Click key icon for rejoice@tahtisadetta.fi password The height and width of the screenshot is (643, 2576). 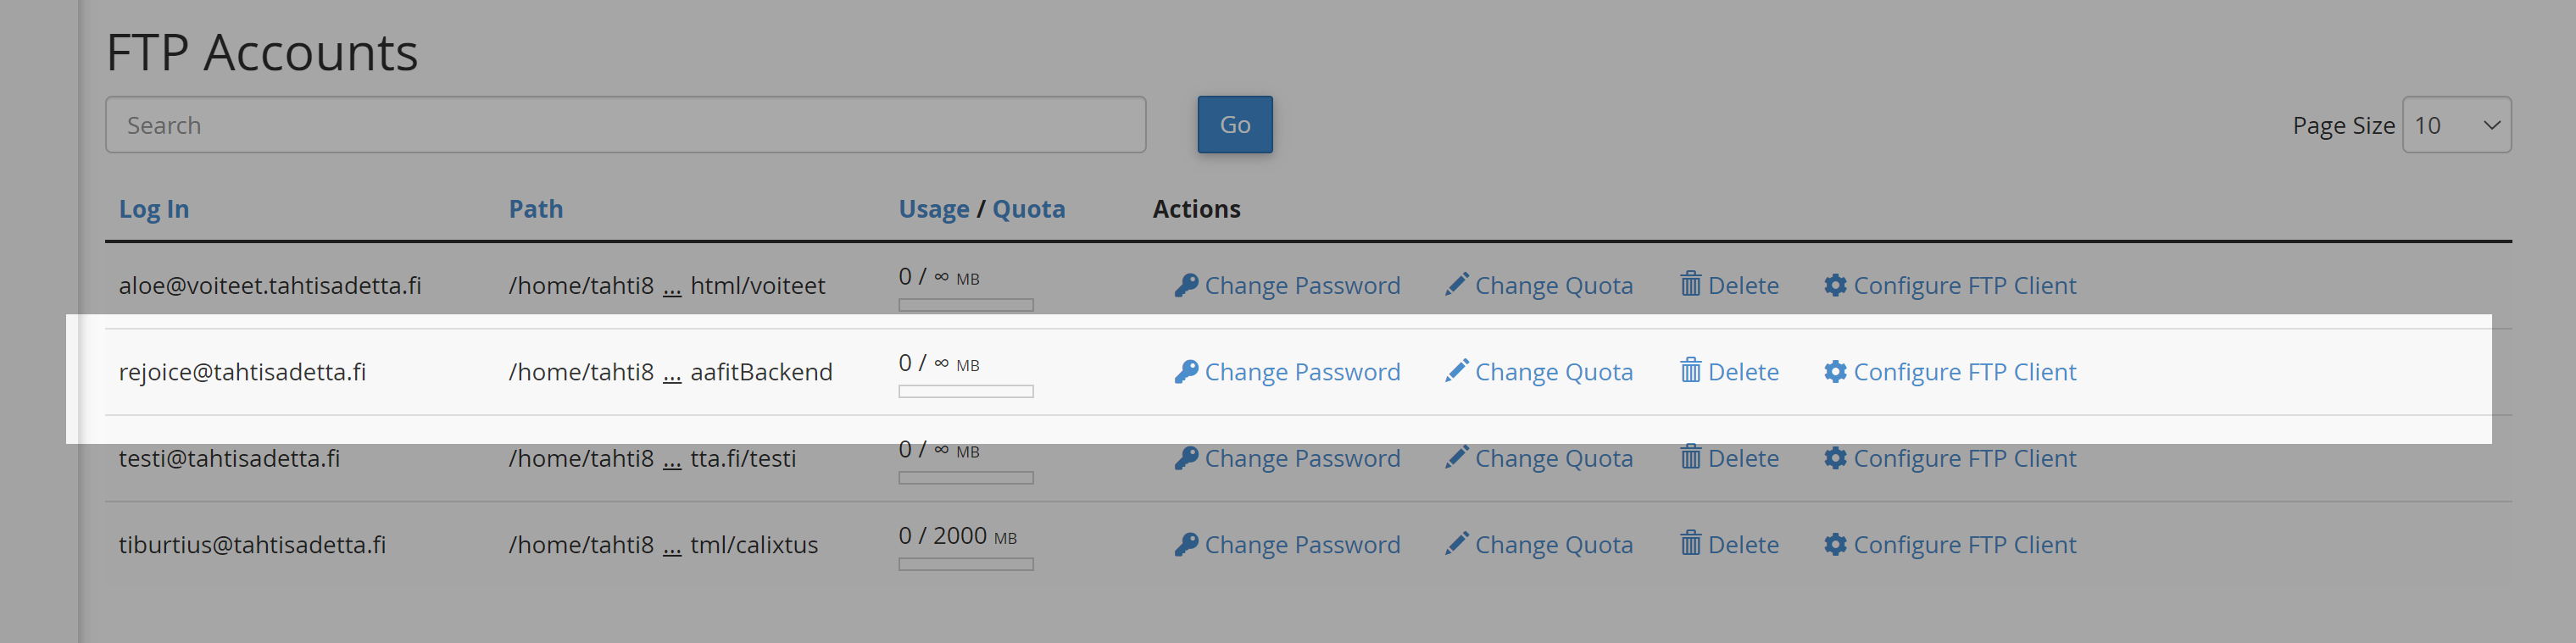1186,372
